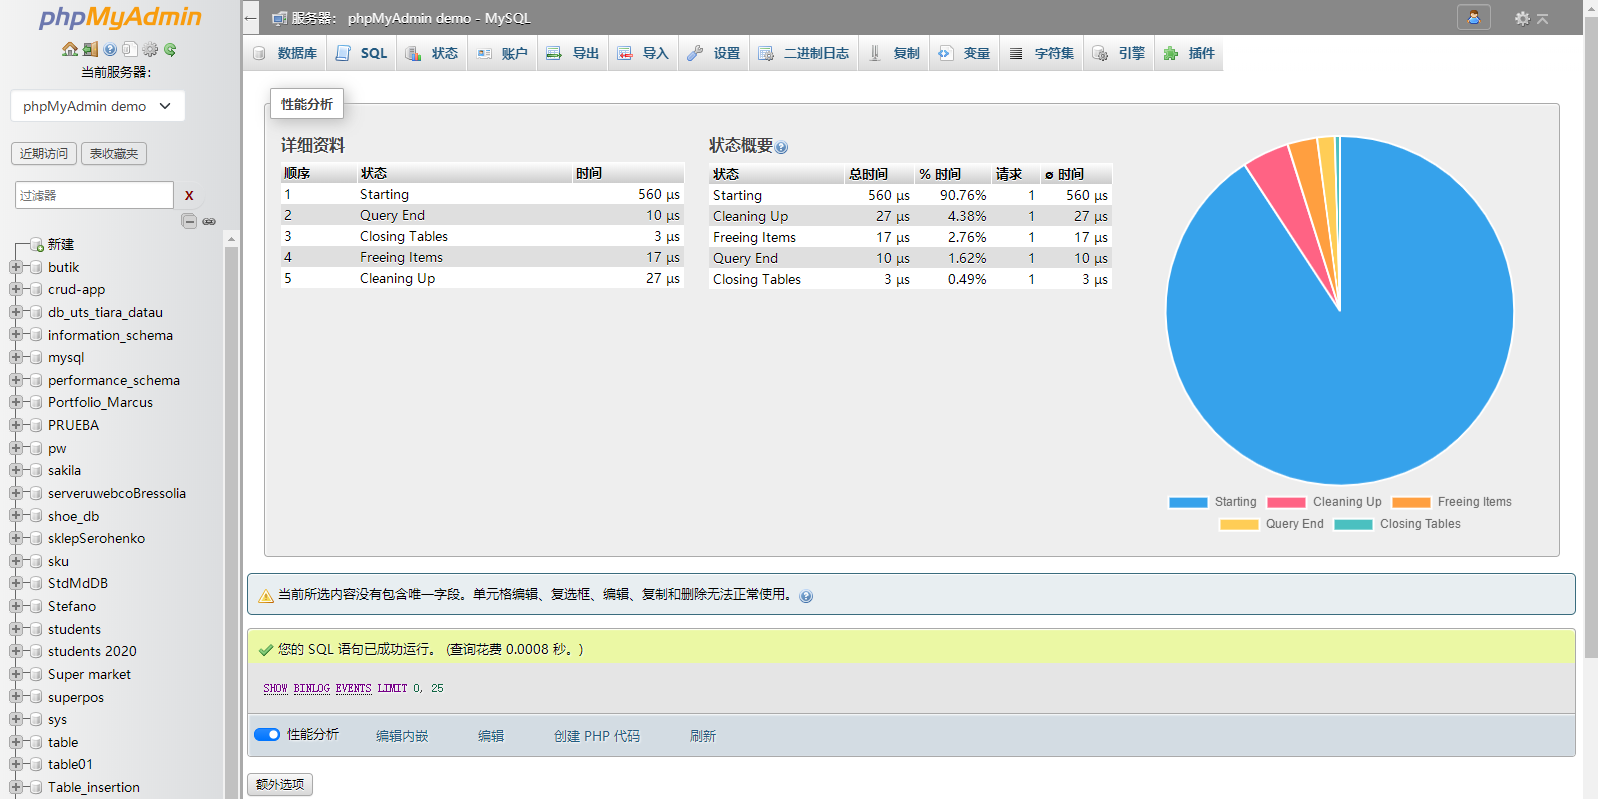
Task: Click the 编辑 edit link
Action: (491, 736)
